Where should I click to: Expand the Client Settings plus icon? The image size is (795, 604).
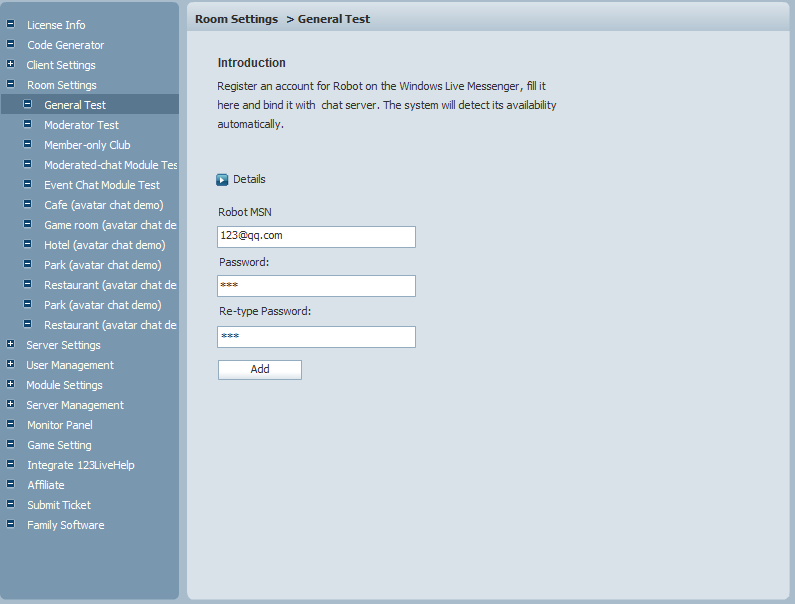click(x=10, y=64)
